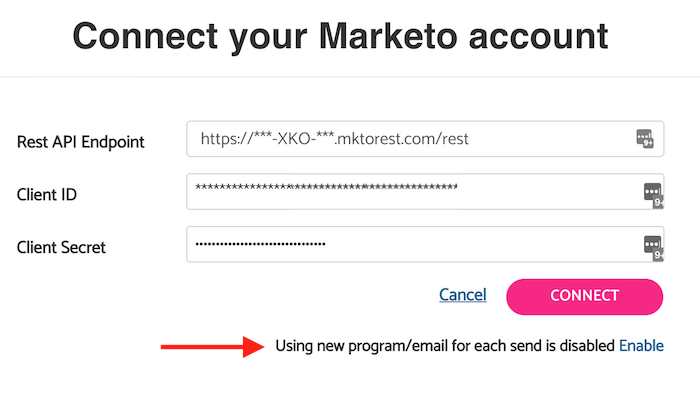
Task: Cancel the Marketo connection
Action: 462,295
